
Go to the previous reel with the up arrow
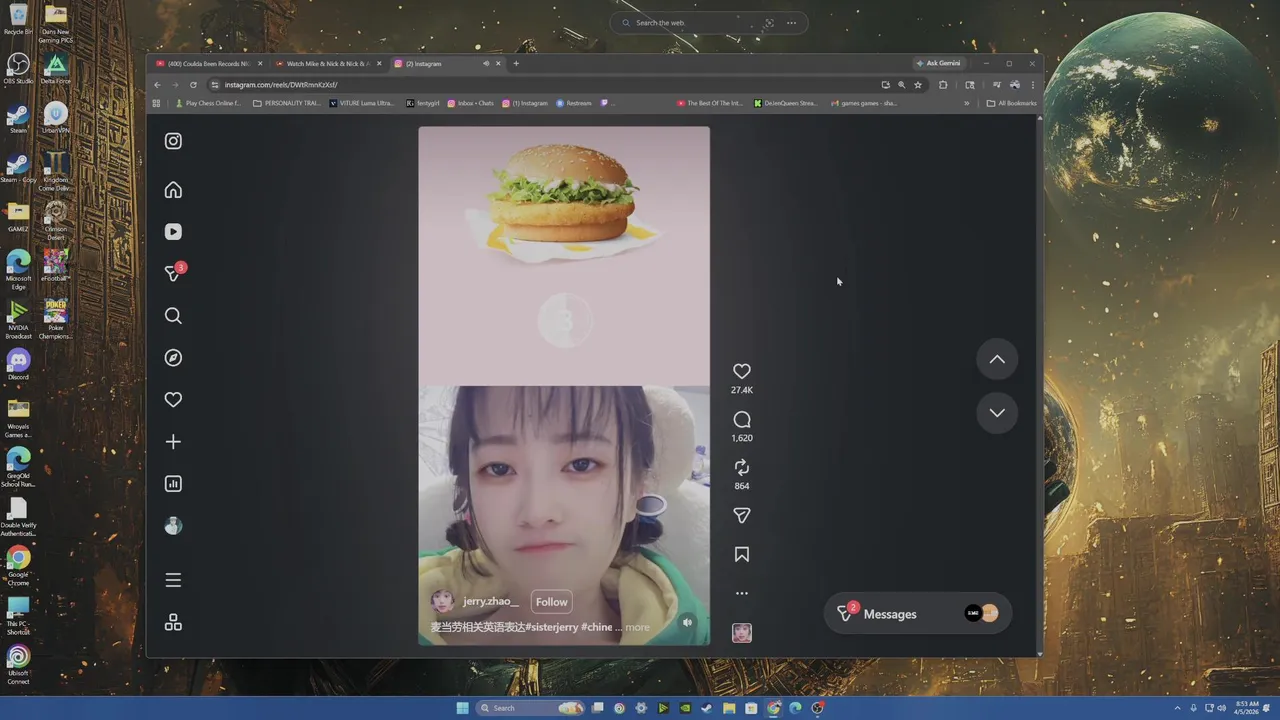(x=997, y=360)
